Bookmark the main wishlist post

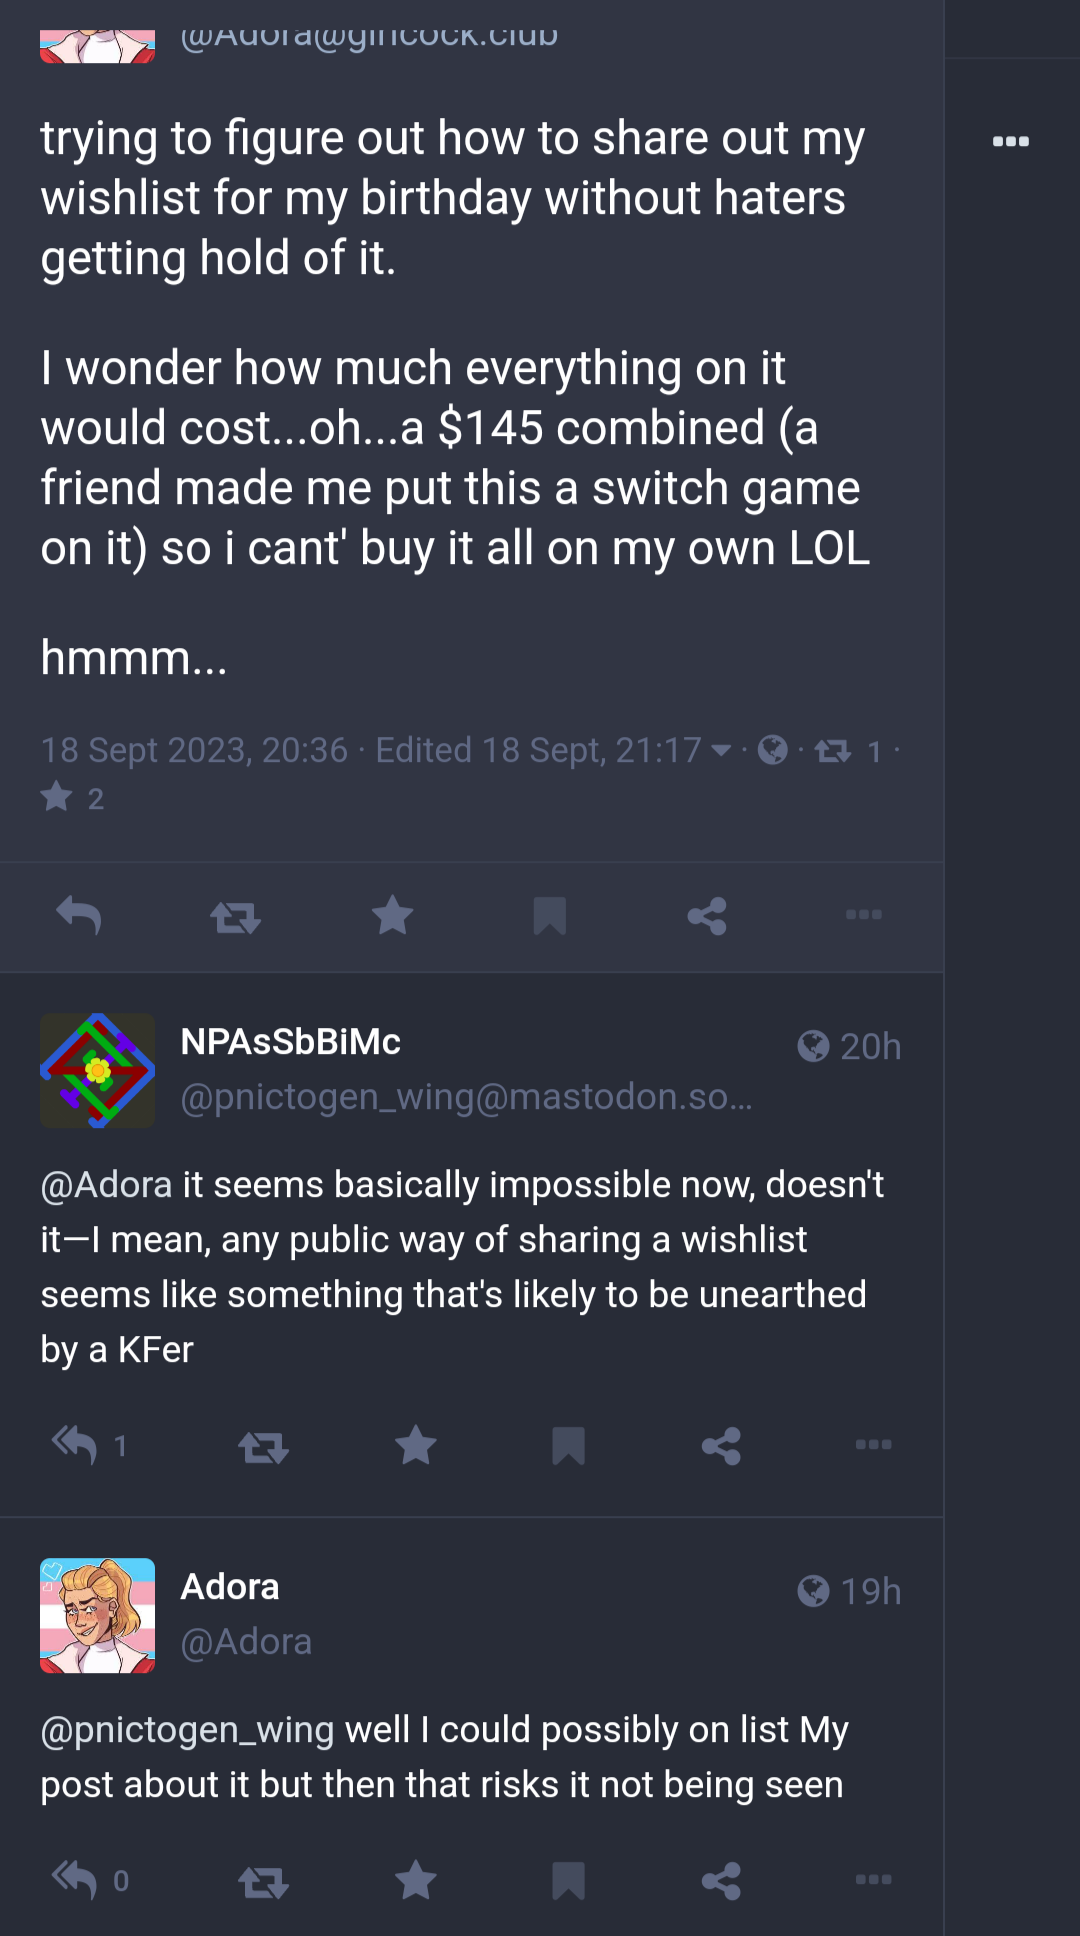point(550,916)
